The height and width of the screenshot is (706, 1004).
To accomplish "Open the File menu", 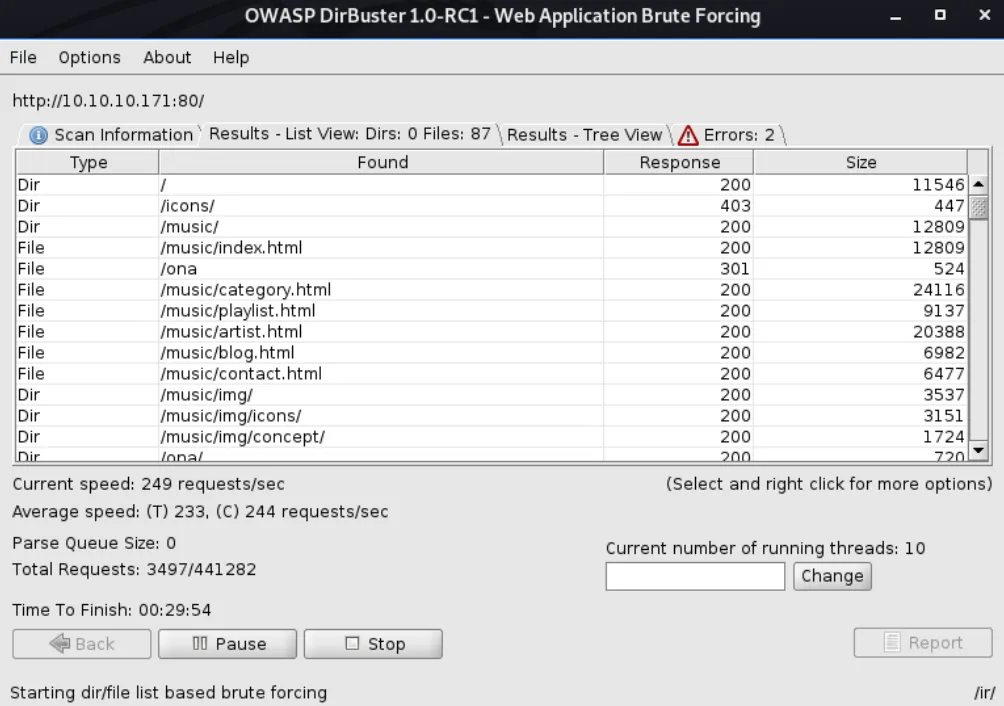I will pos(23,58).
